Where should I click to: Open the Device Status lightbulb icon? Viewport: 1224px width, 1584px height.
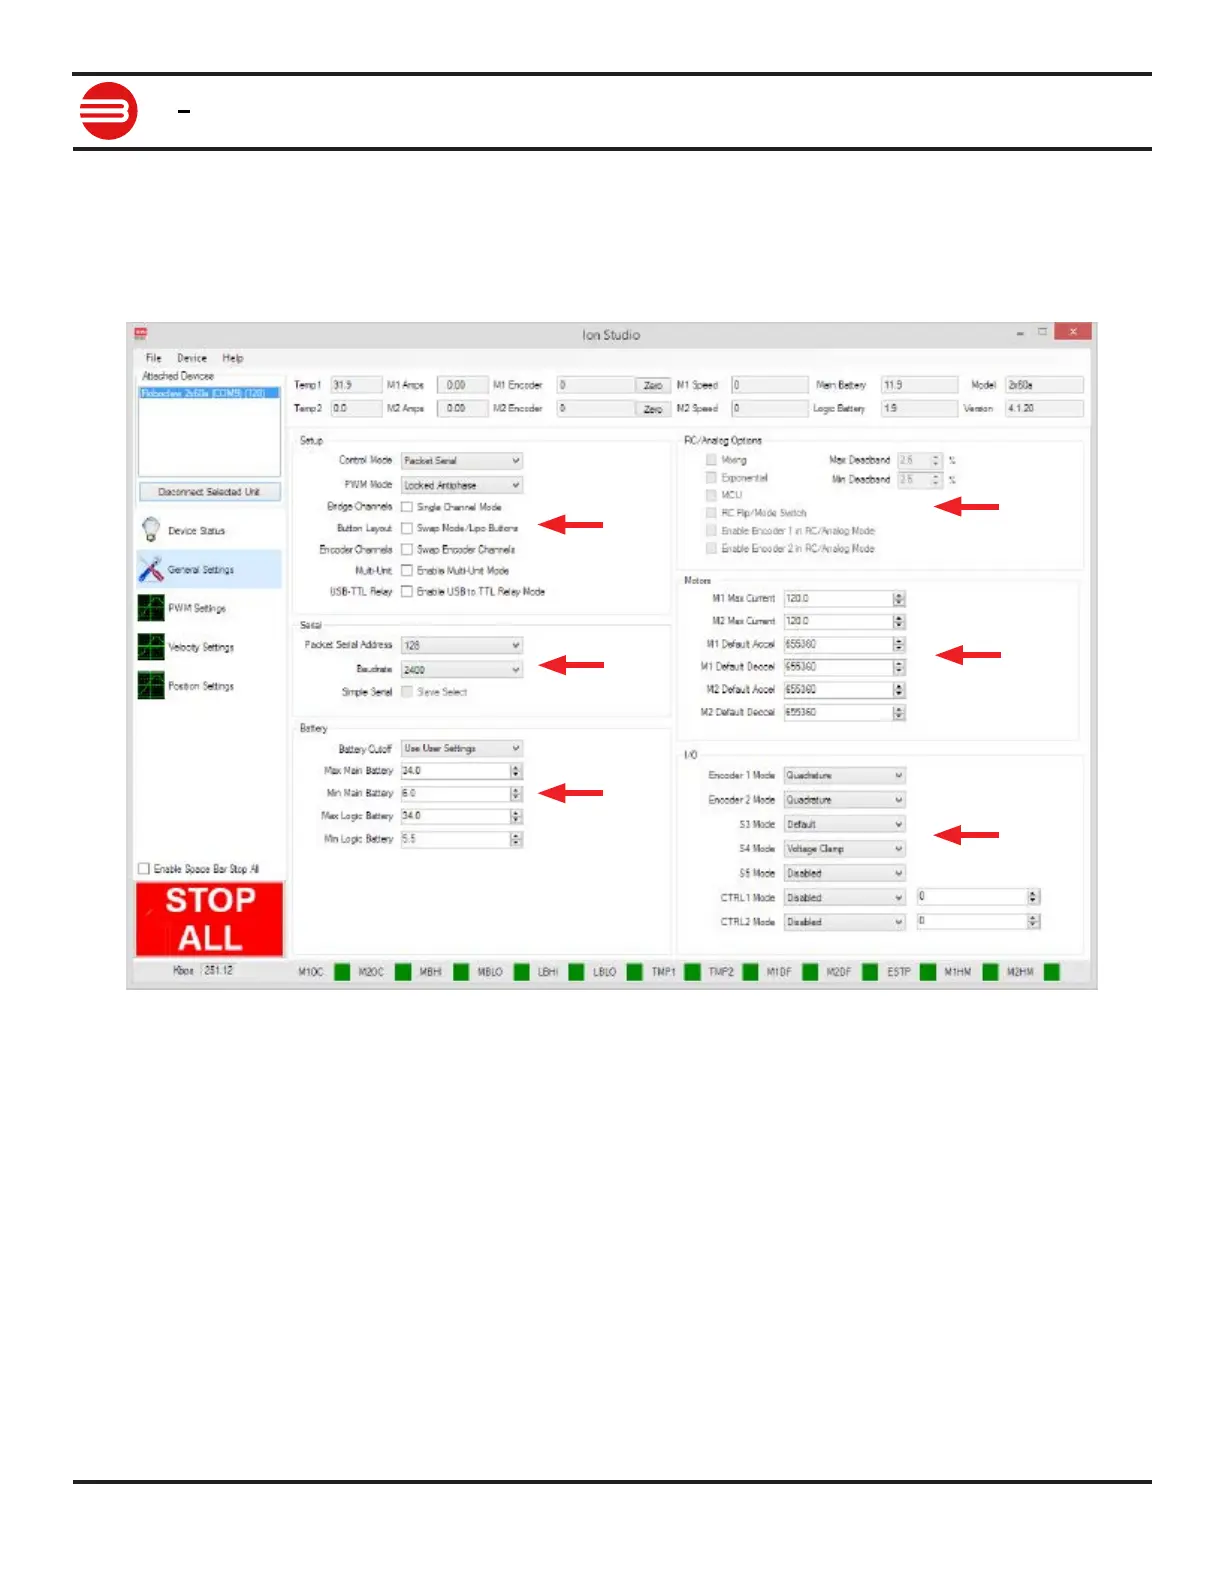point(151,530)
